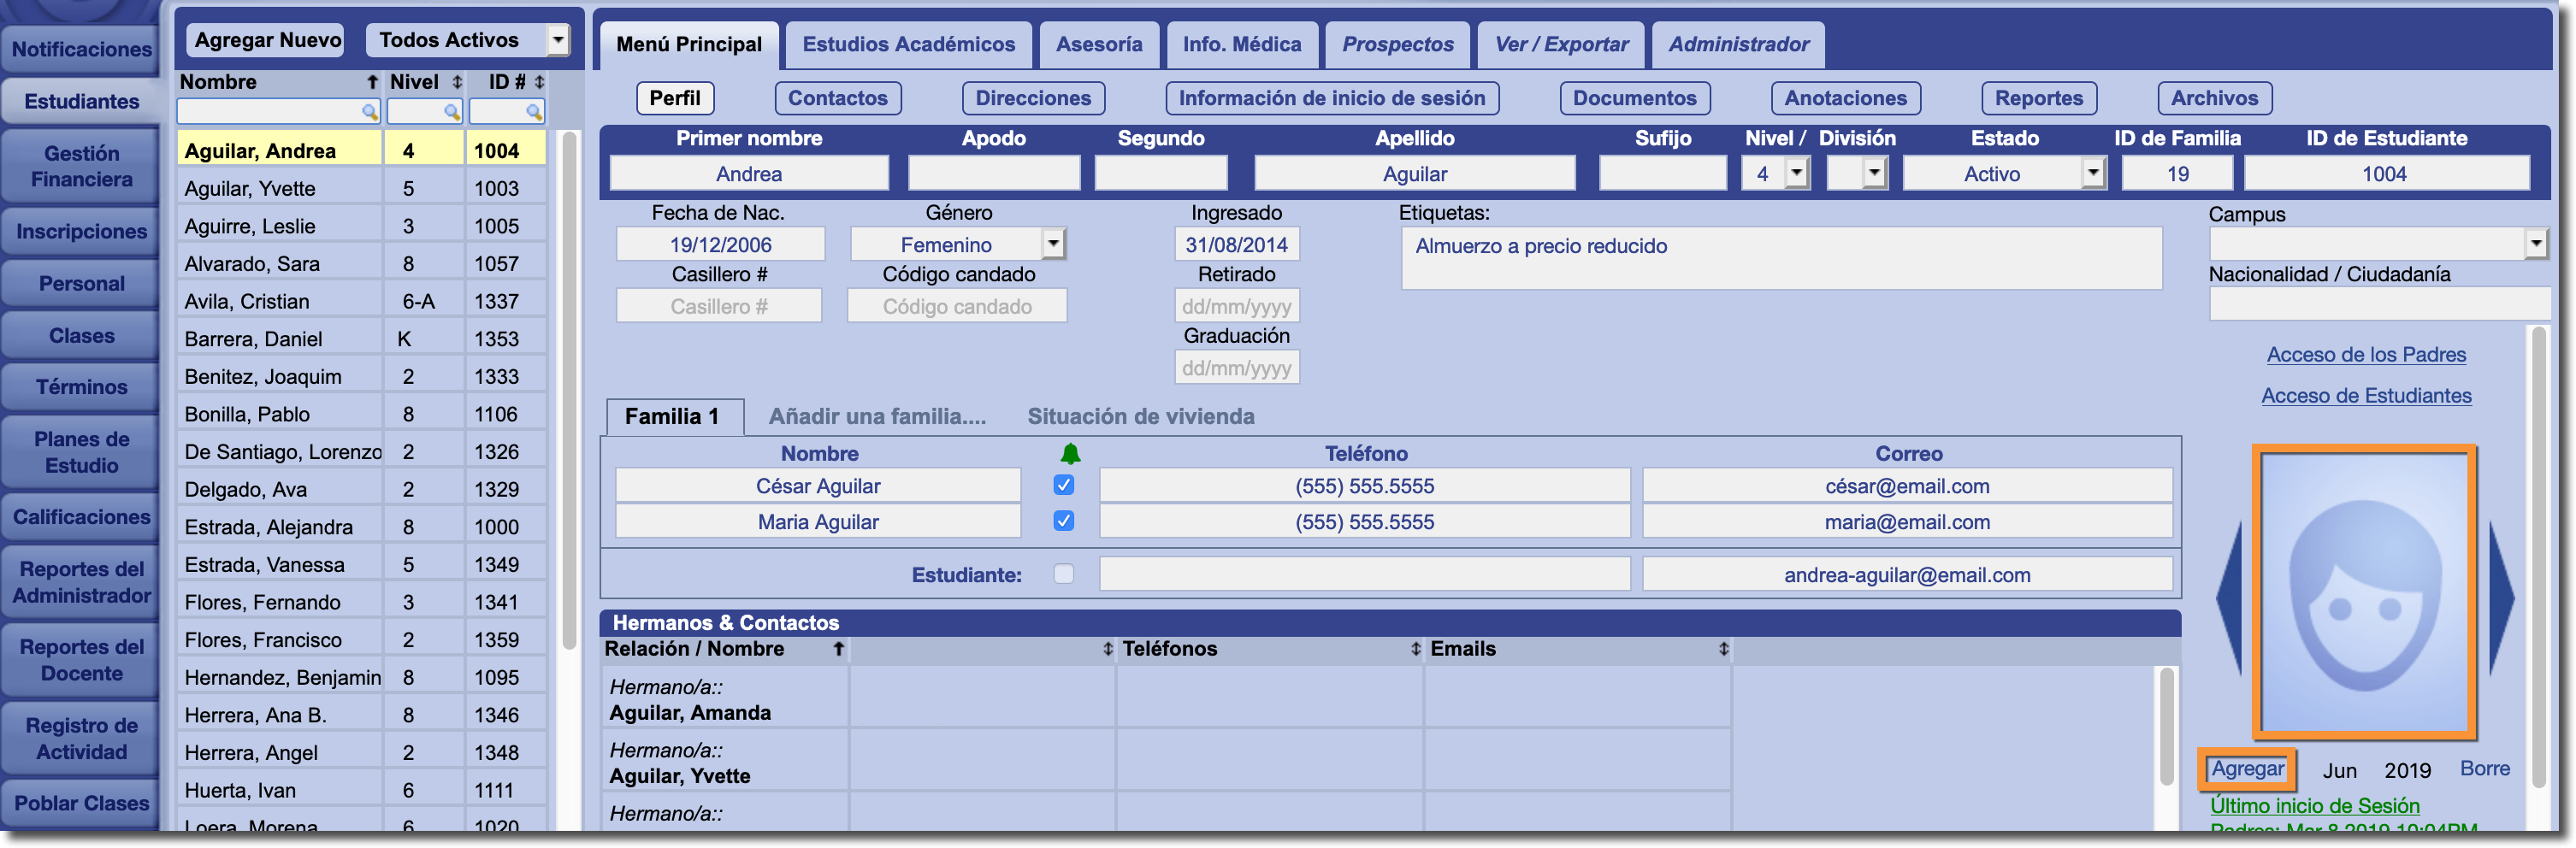
Task: Uncheck notification checkbox for César Aguilar
Action: (1063, 485)
